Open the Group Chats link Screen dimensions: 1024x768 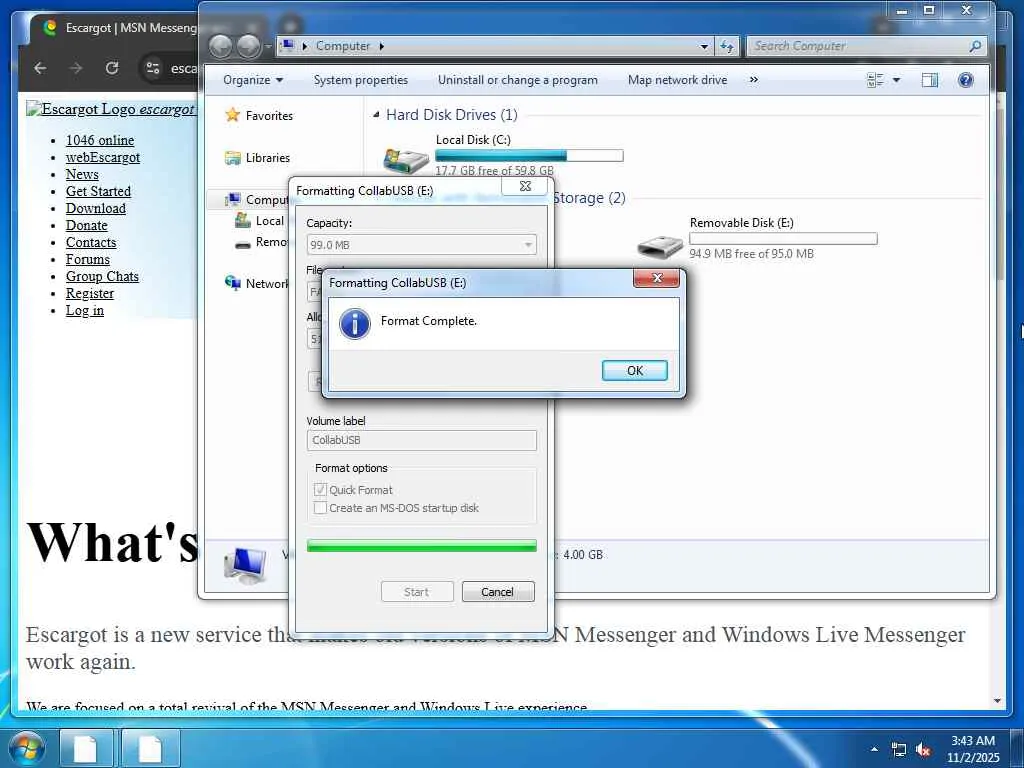click(102, 276)
